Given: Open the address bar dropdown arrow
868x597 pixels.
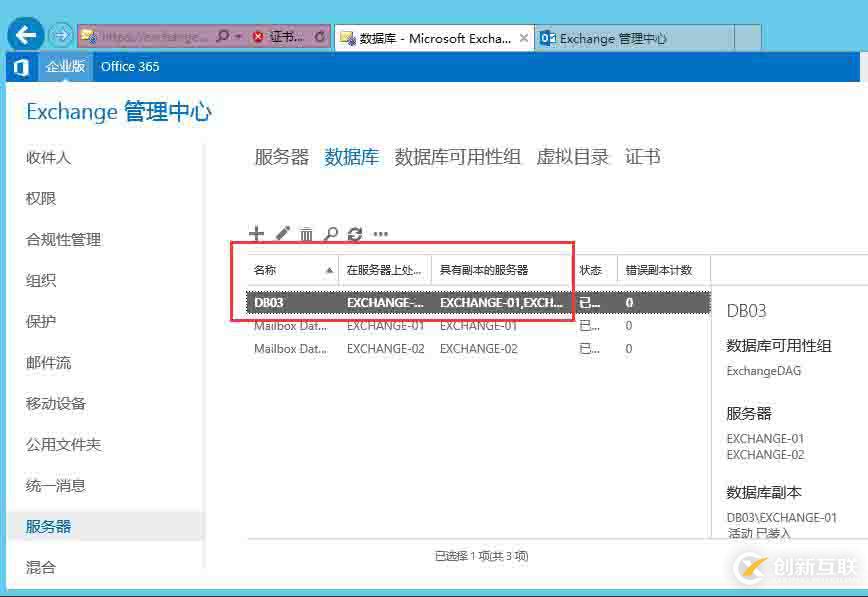Looking at the screenshot, I should click(239, 37).
